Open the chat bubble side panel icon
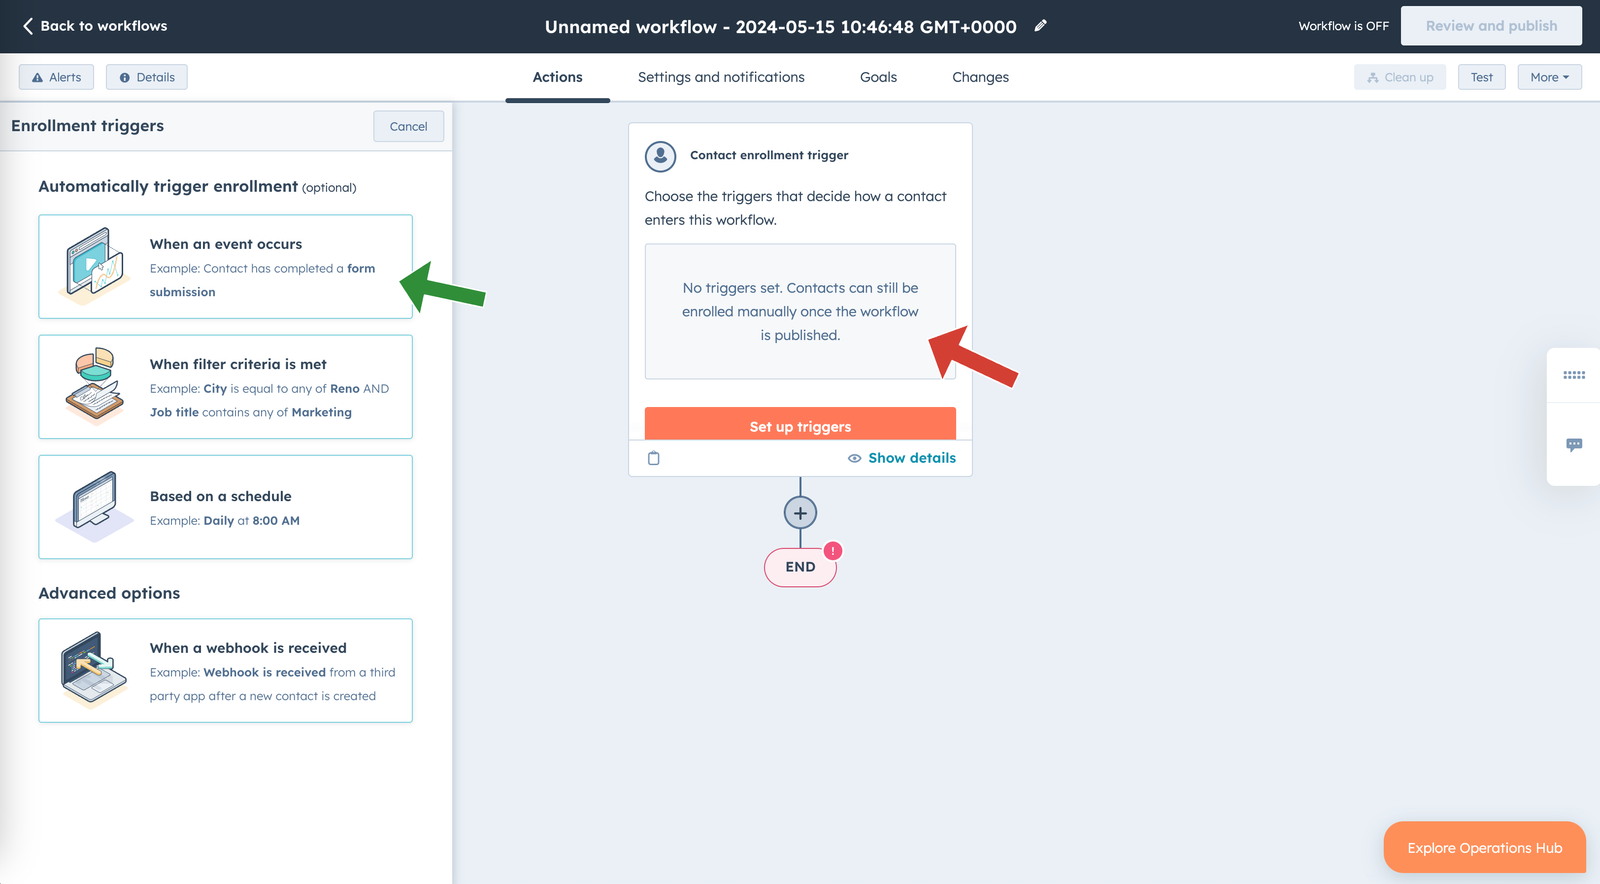Viewport: 1600px width, 884px height. tap(1574, 445)
